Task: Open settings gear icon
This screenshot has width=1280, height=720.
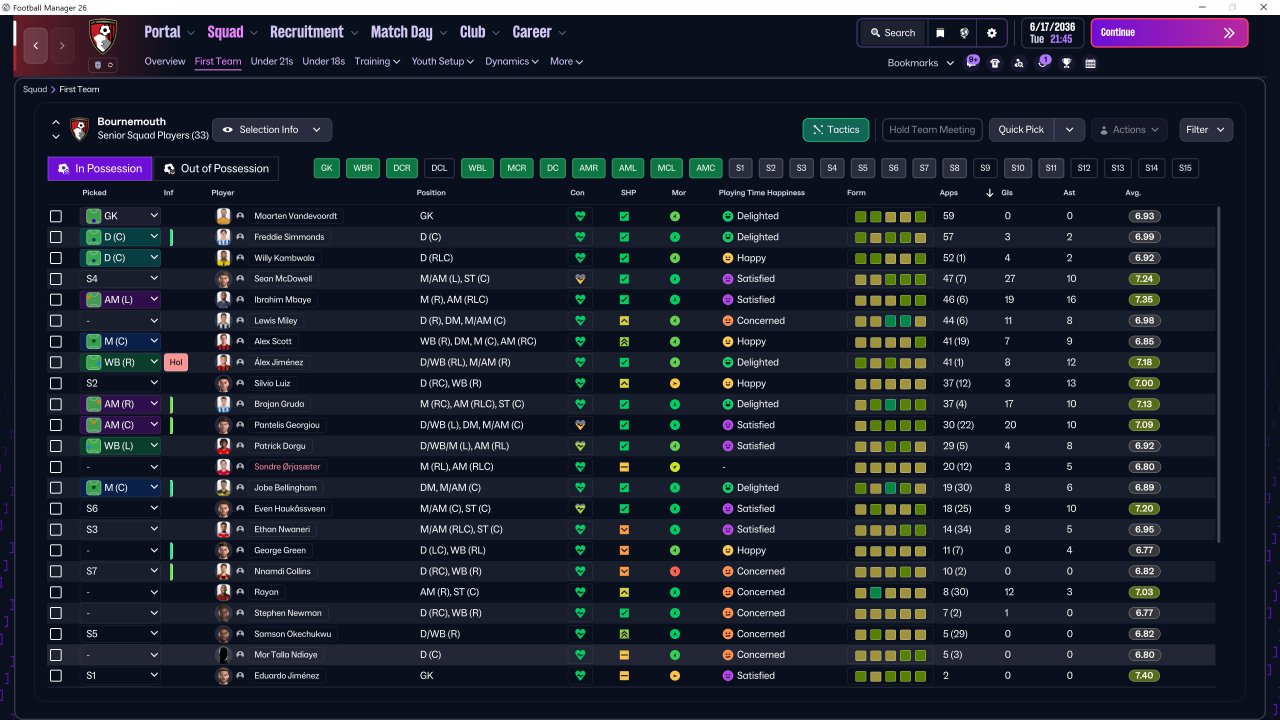Action: tap(992, 33)
